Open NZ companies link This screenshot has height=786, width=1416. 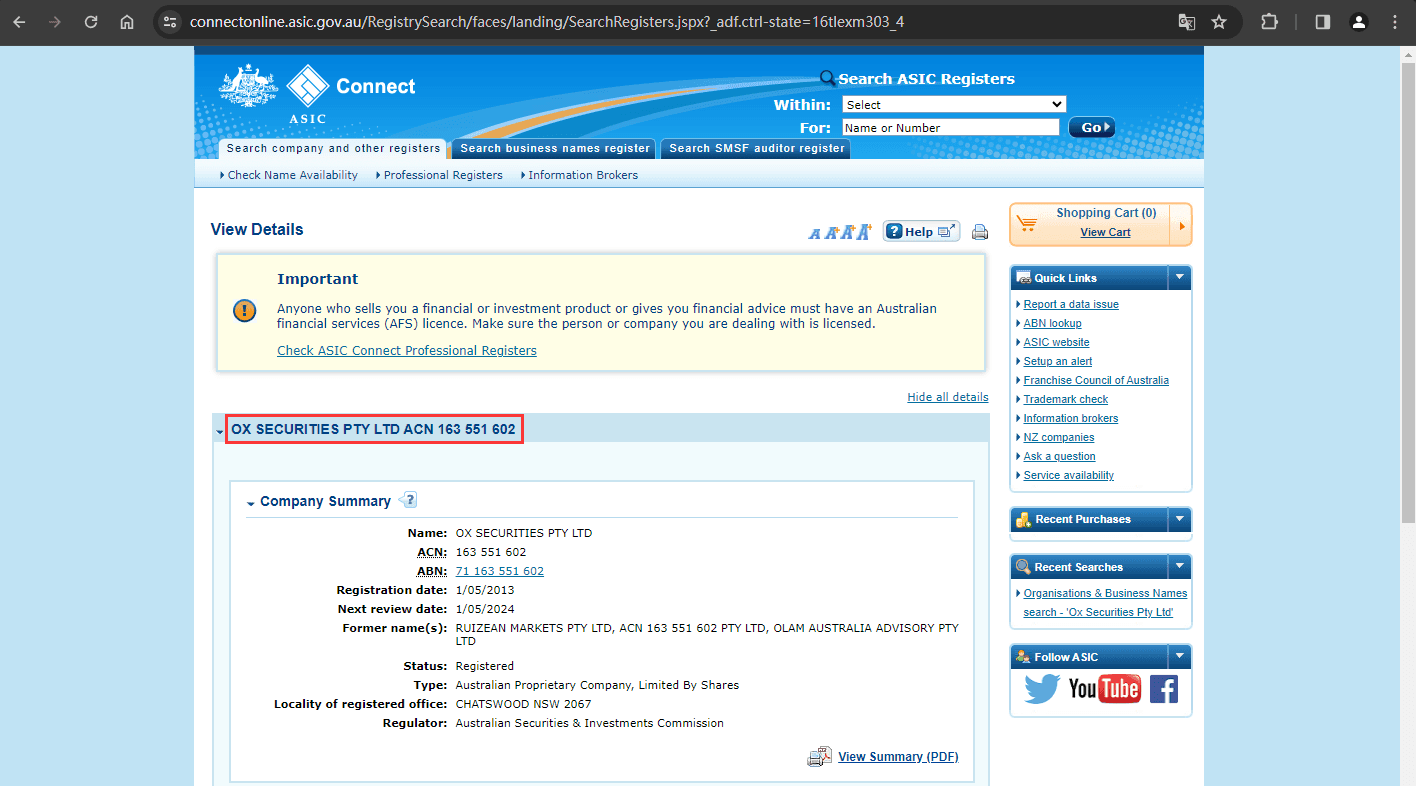pyautogui.click(x=1059, y=437)
